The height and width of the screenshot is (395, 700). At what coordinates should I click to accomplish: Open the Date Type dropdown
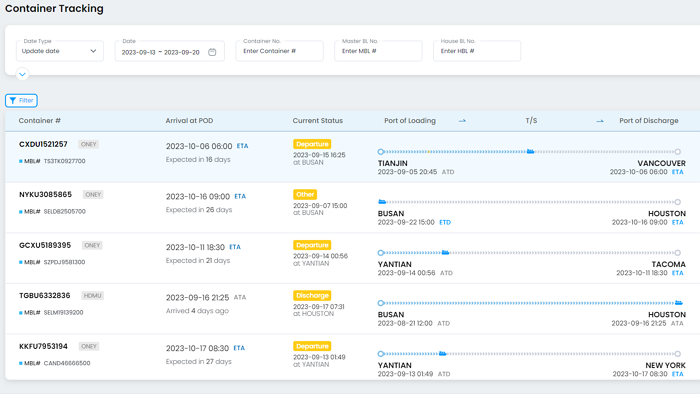tap(60, 51)
